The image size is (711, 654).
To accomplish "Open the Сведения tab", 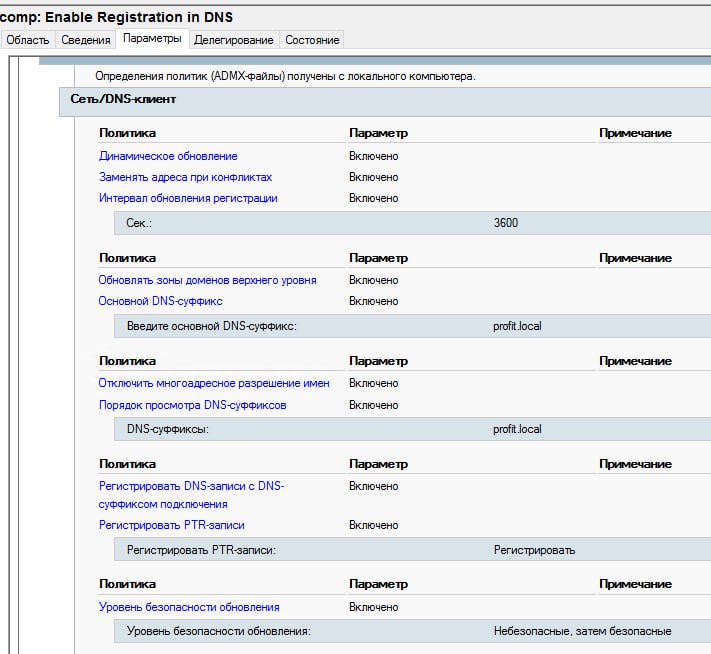I will (x=86, y=40).
